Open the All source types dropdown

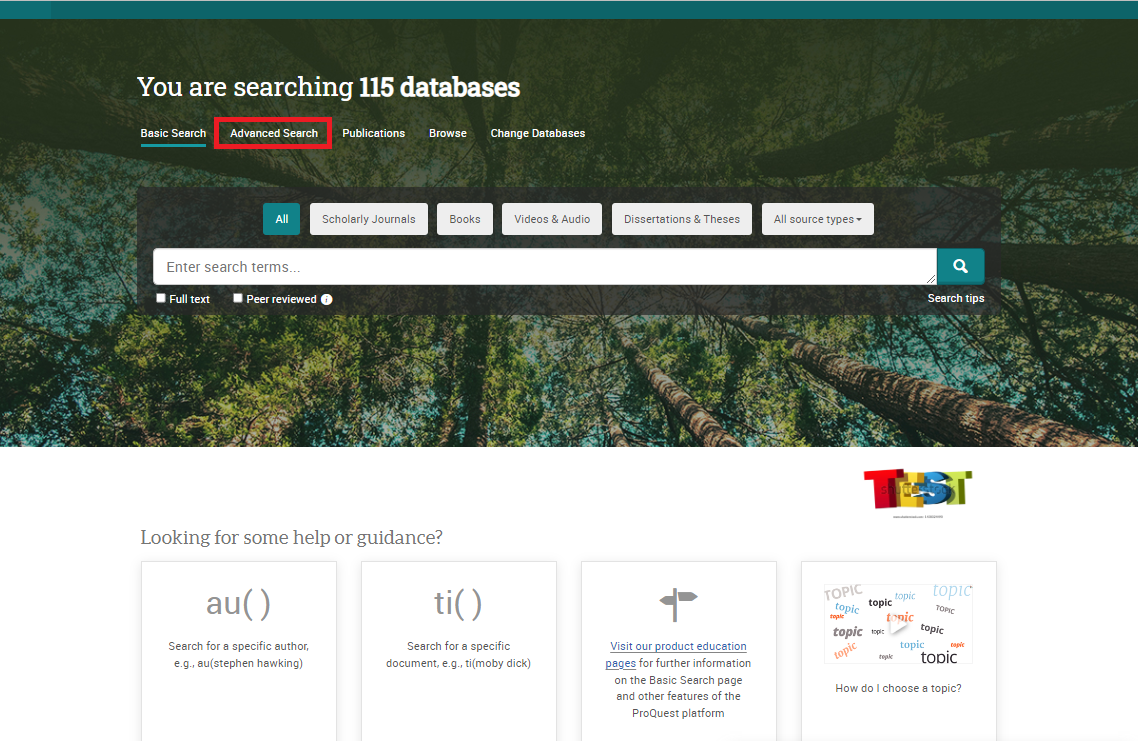(x=817, y=218)
